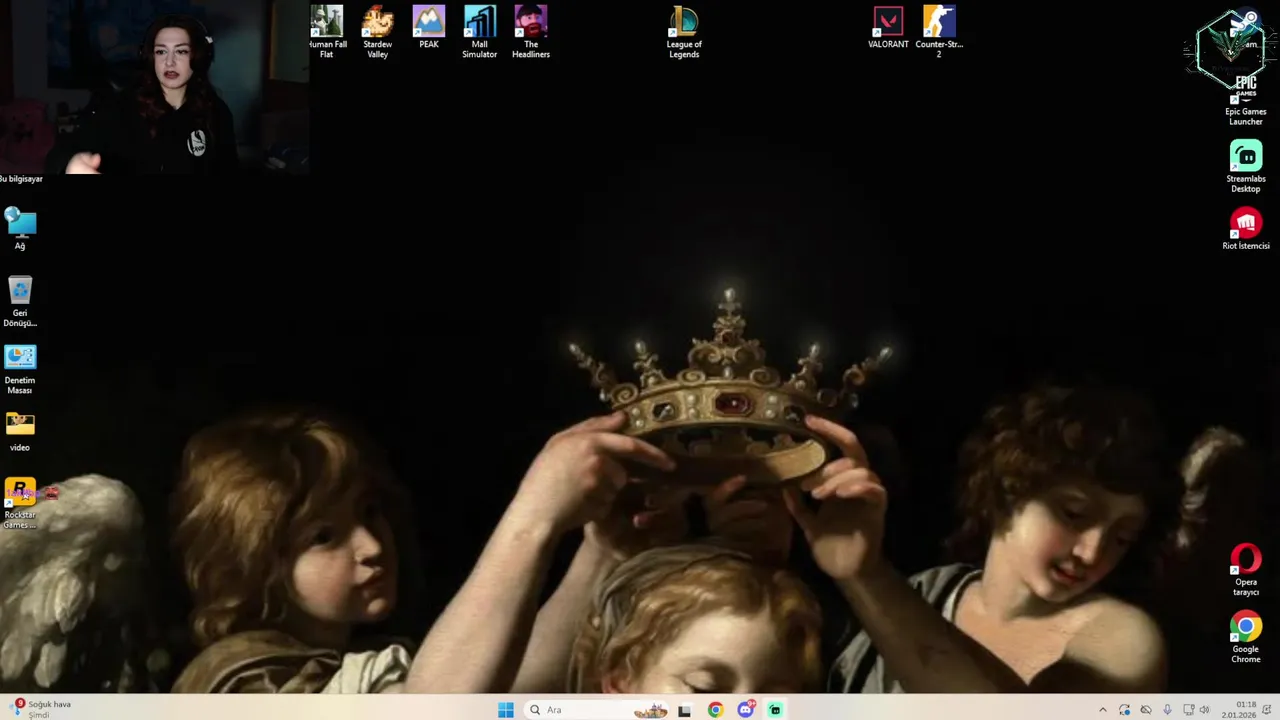Open Discord from the taskbar
This screenshot has height=720, width=1280.
(x=745, y=710)
